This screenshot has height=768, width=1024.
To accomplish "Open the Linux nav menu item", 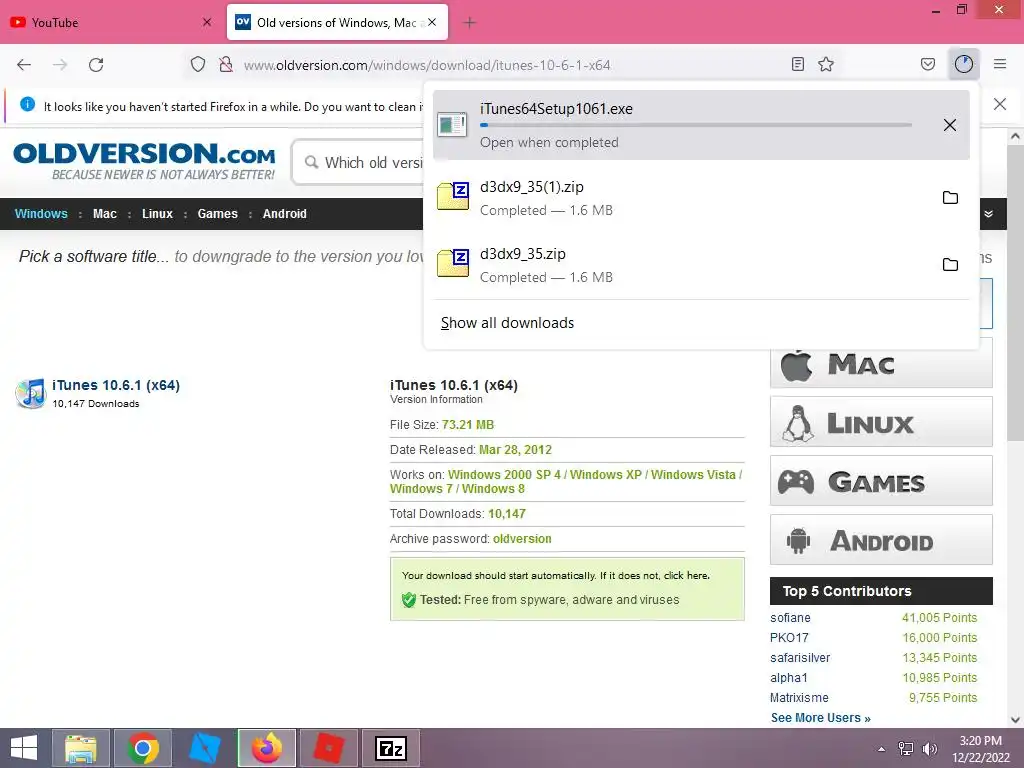I will click(x=157, y=214).
